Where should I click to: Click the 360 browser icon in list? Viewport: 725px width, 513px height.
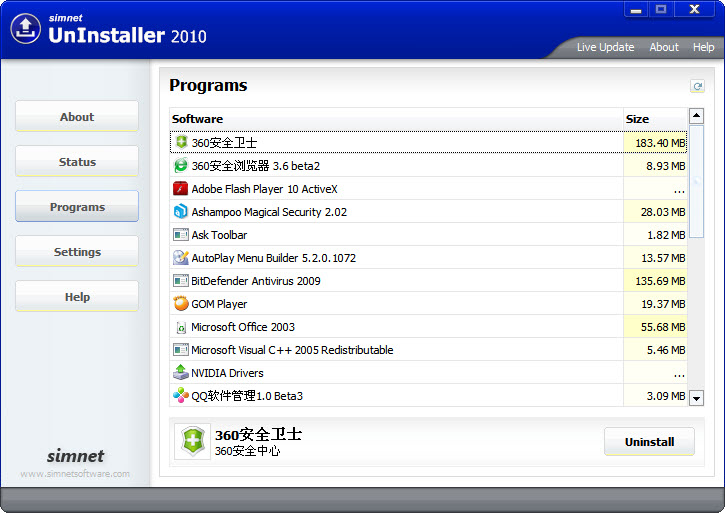tap(180, 166)
